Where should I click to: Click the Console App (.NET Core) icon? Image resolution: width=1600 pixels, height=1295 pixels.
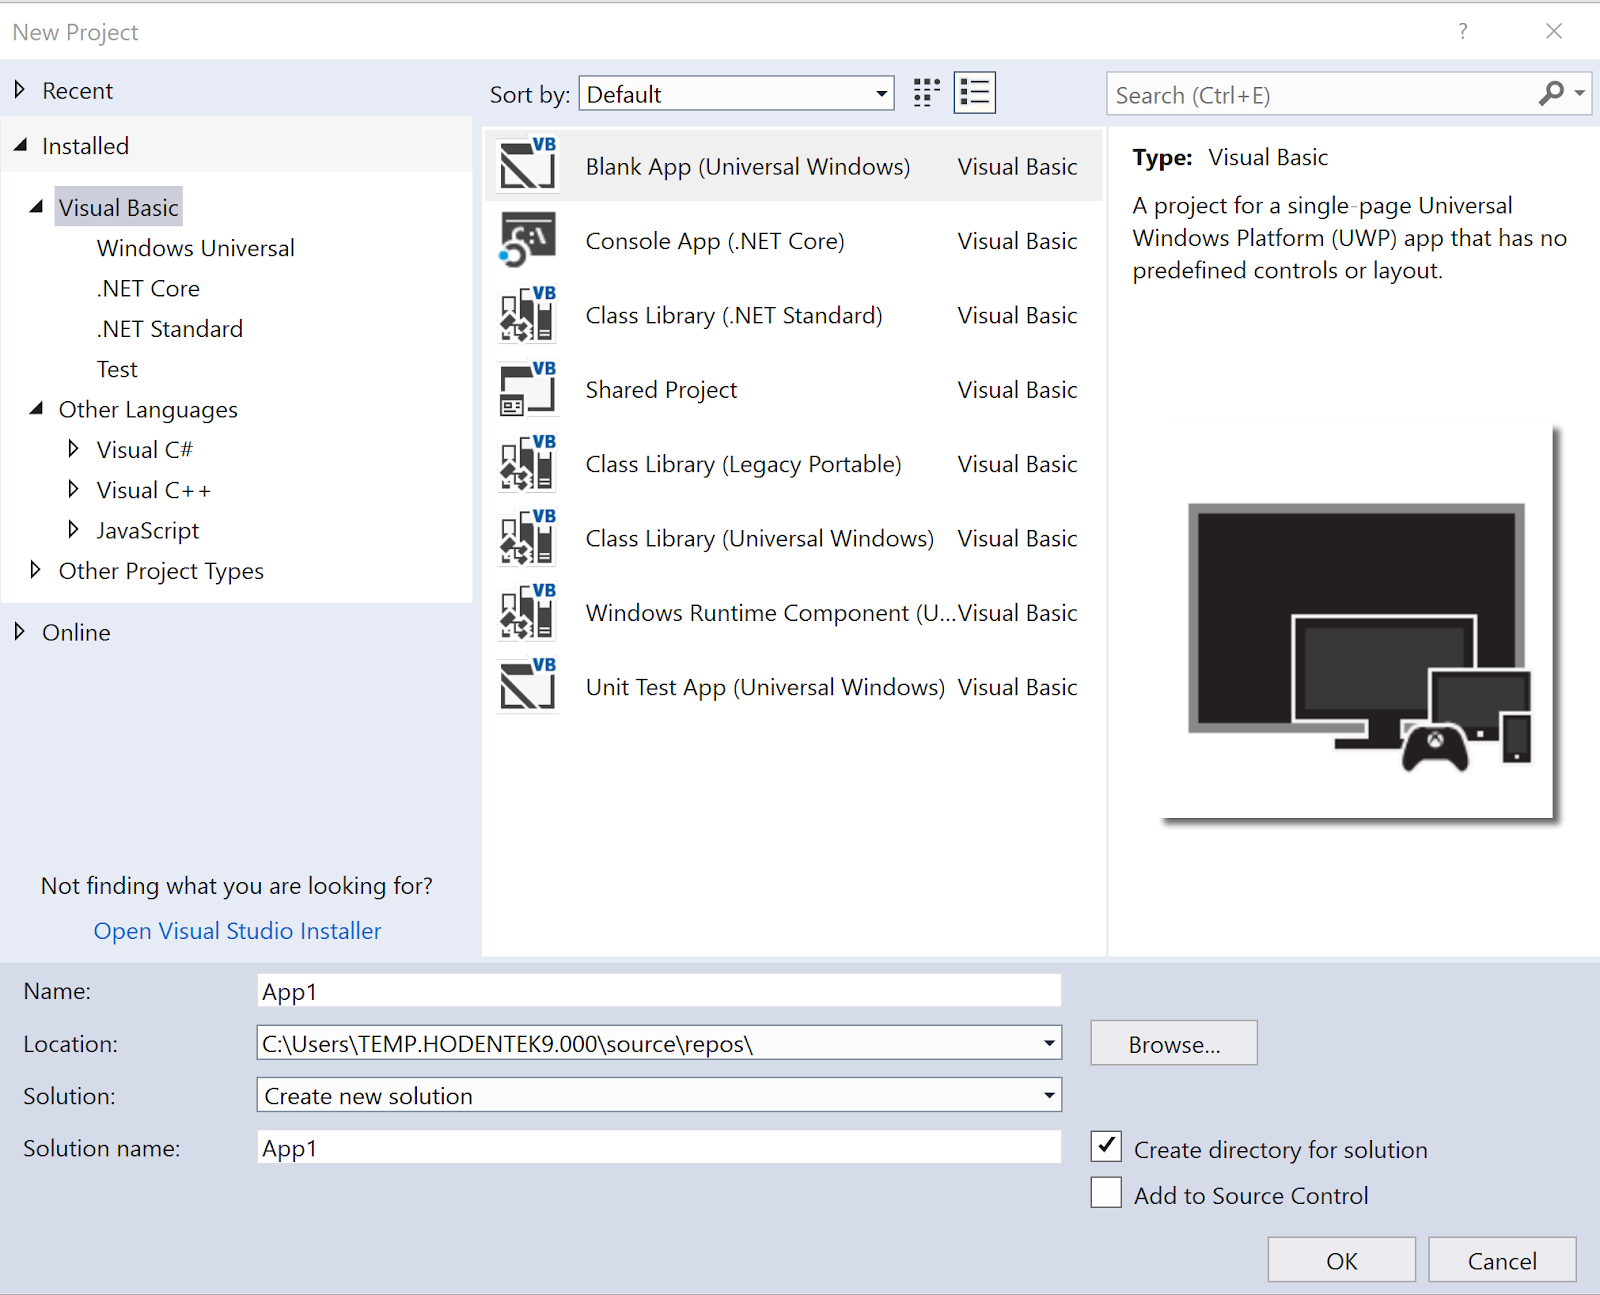coord(527,239)
